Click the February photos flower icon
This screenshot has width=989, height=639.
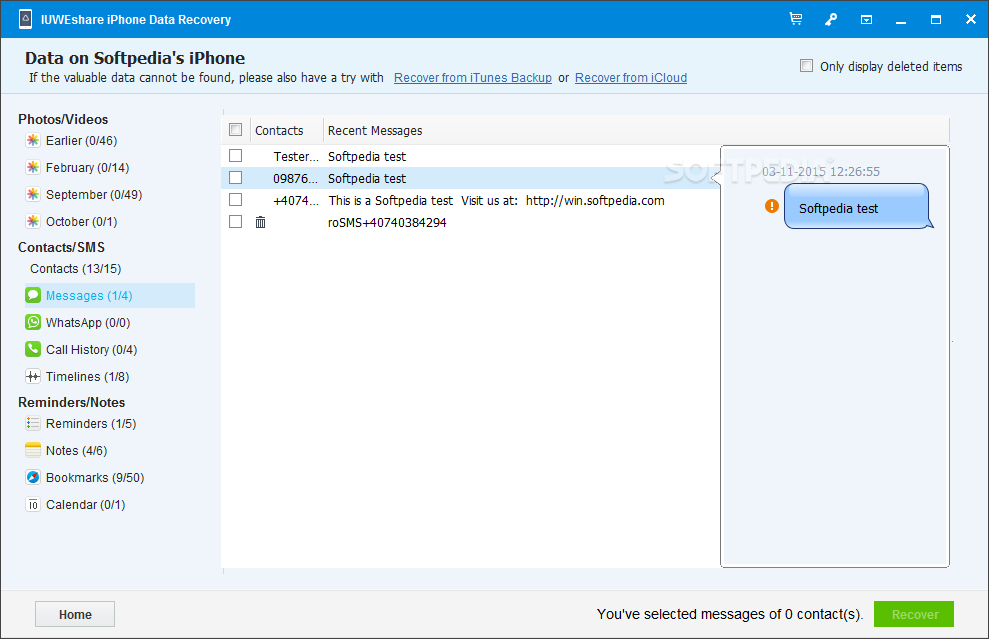click(33, 167)
